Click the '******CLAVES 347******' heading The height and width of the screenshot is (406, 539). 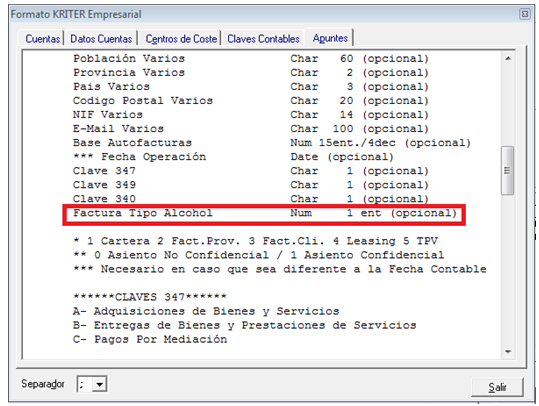(150, 297)
